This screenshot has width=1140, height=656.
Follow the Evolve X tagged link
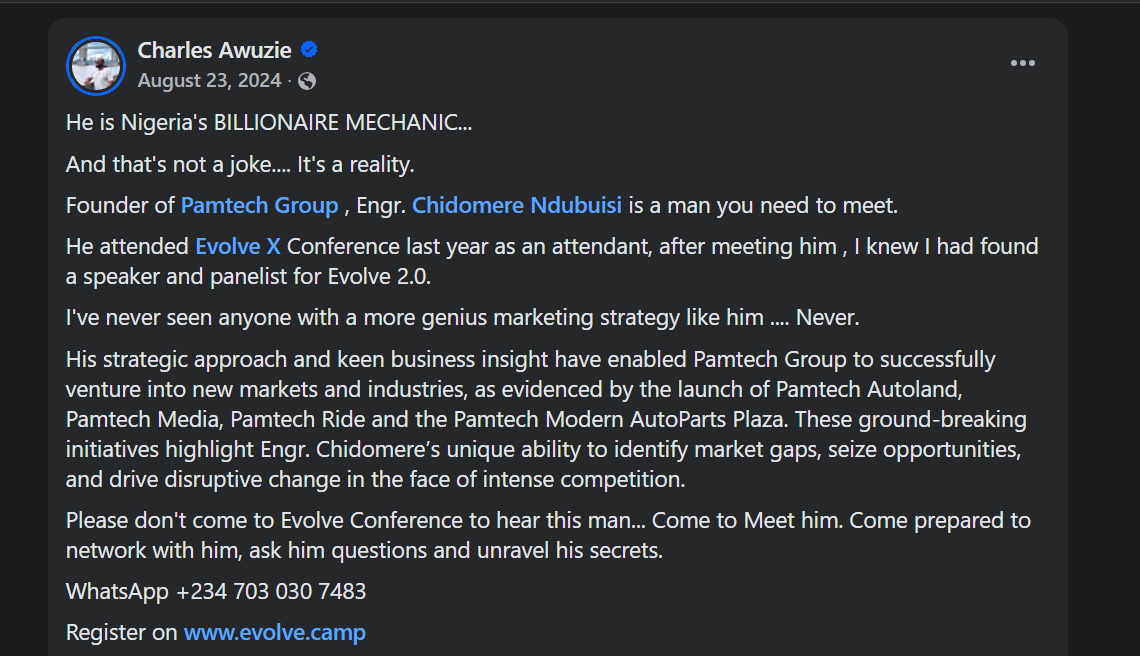[237, 246]
